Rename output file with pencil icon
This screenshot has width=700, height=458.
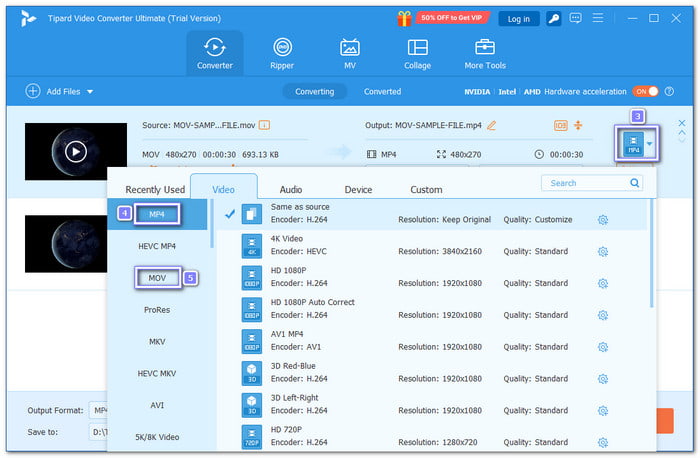point(491,125)
